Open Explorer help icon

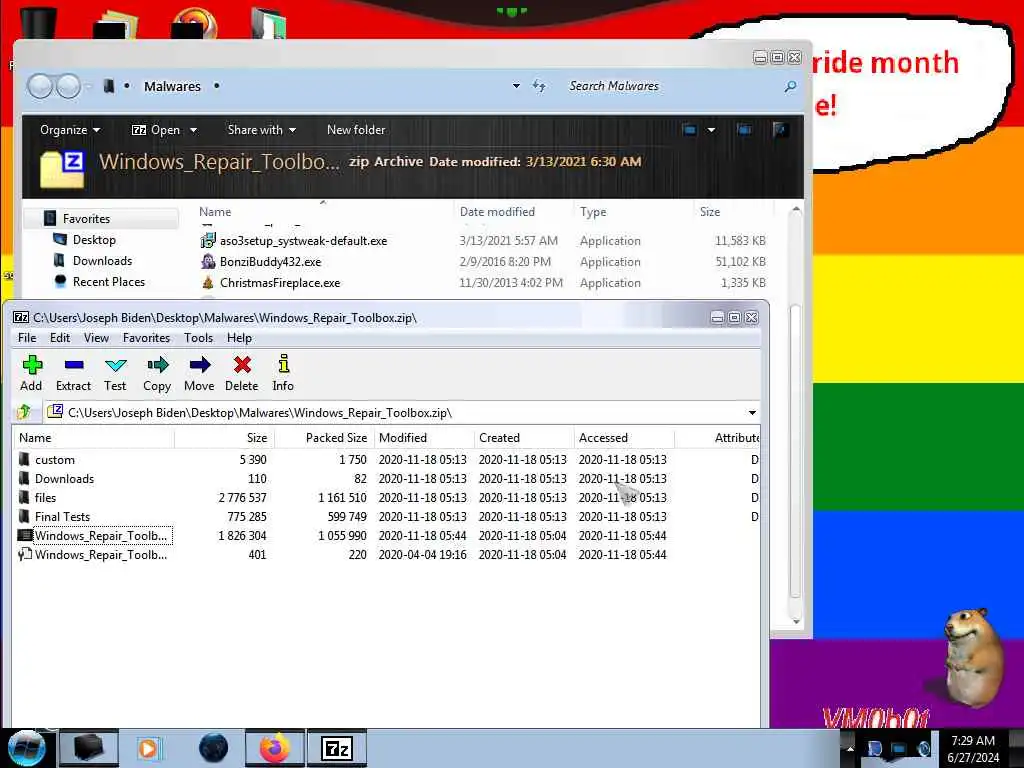pyautogui.click(x=779, y=129)
